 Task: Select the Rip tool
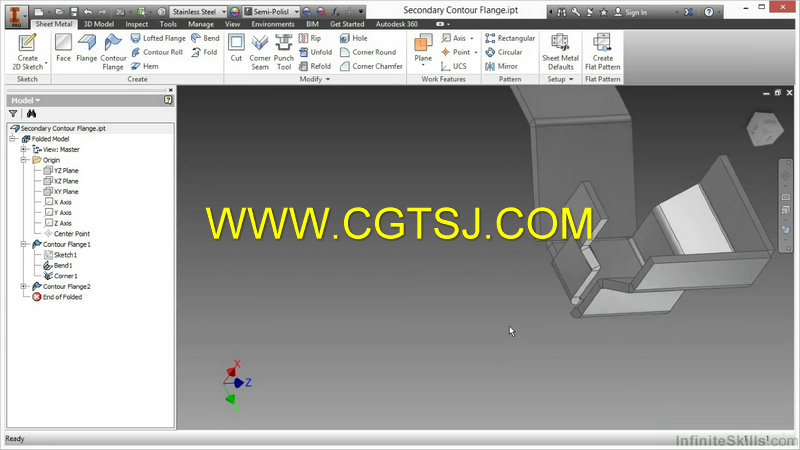point(310,38)
